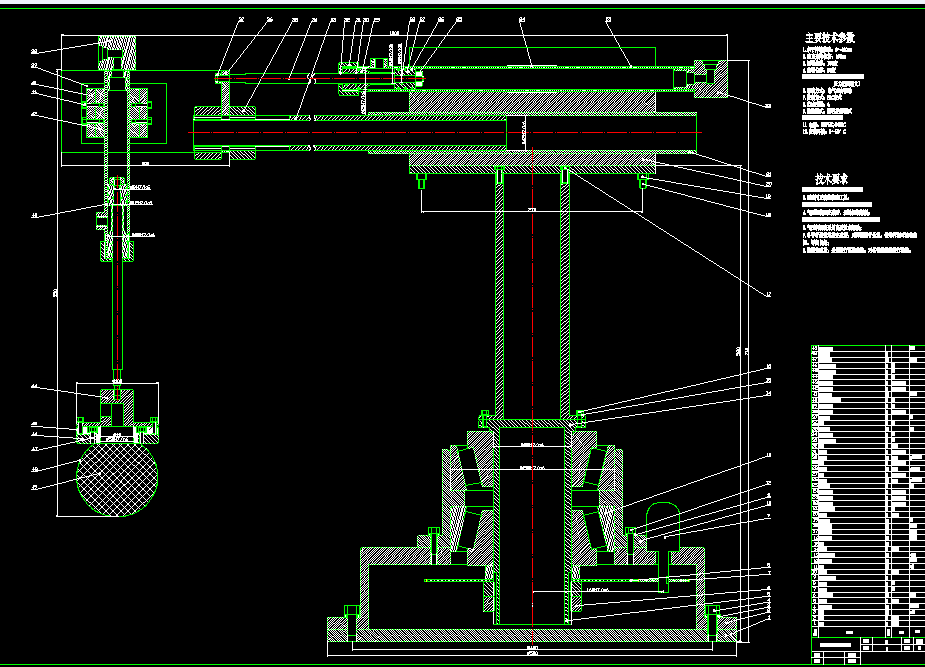Click the cross-hatched ball at arm bottom
The width and height of the screenshot is (925, 667).
(x=117, y=479)
